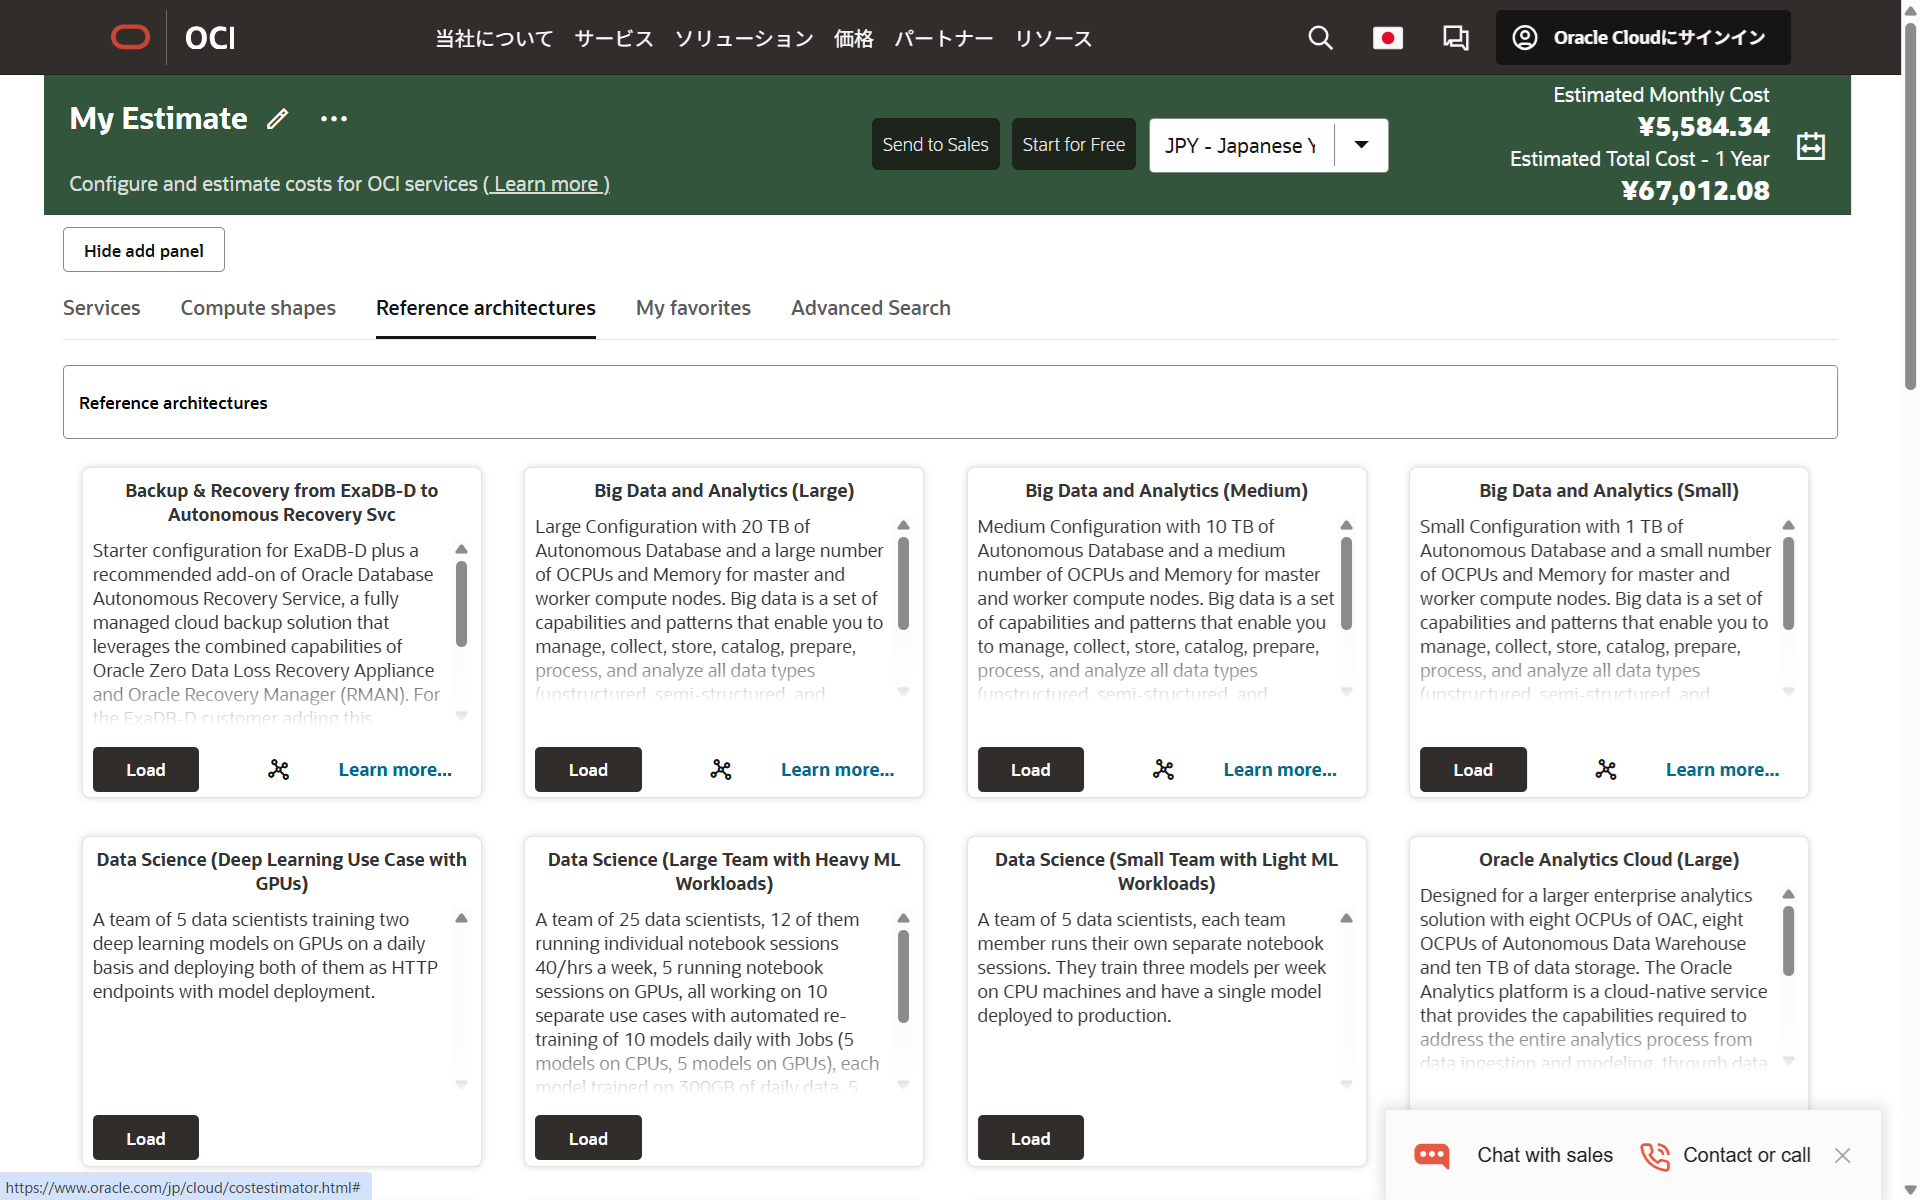The width and height of the screenshot is (1920, 1200).
Task: View the architecture diagram icon for Big Data (Large)
Action: coord(721,769)
